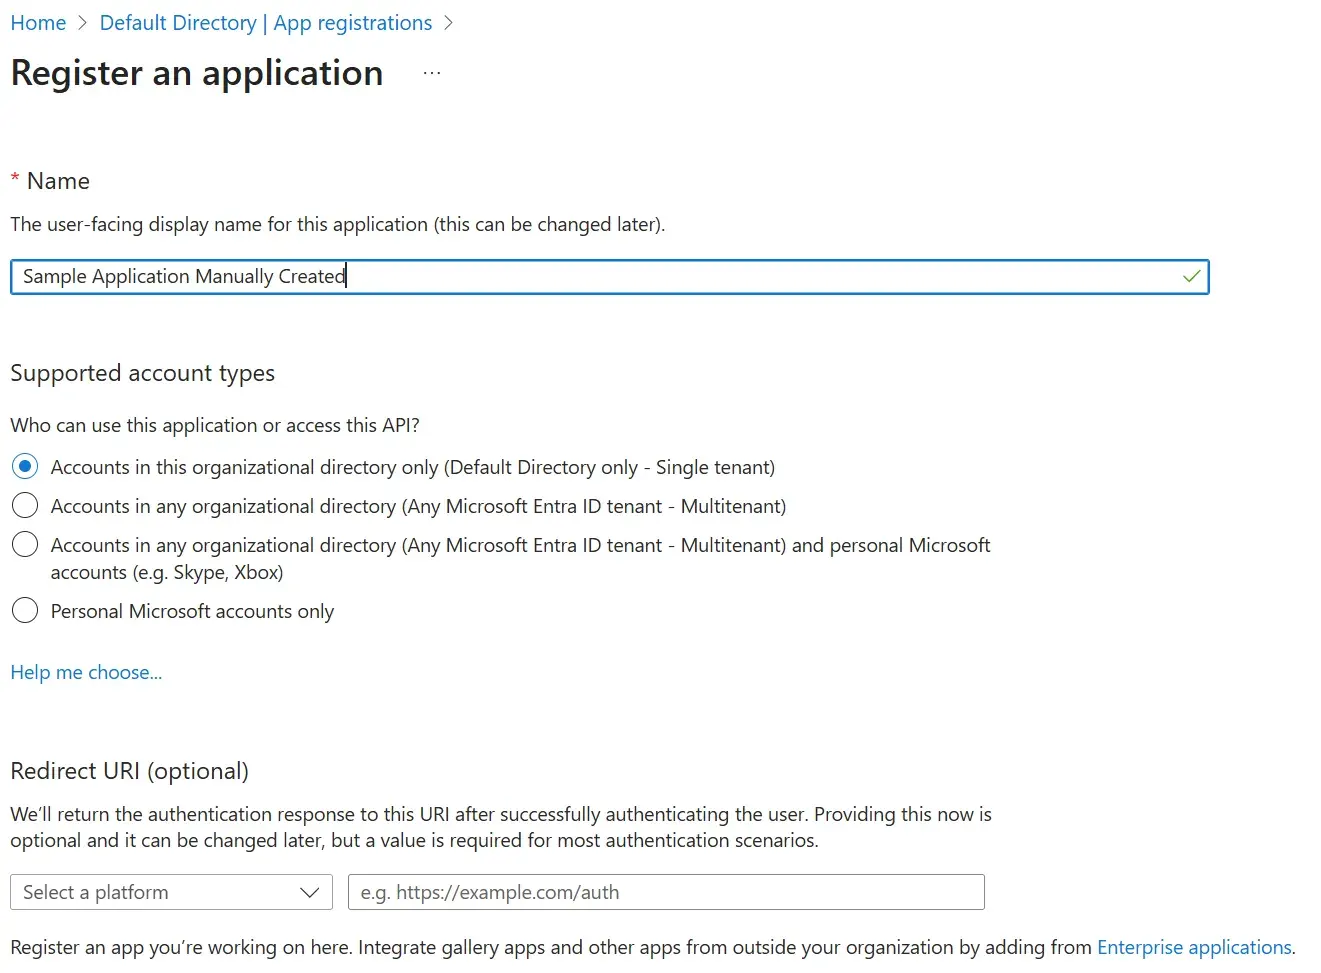Click the breadcrumb chevron after App registrations

pyautogui.click(x=448, y=23)
